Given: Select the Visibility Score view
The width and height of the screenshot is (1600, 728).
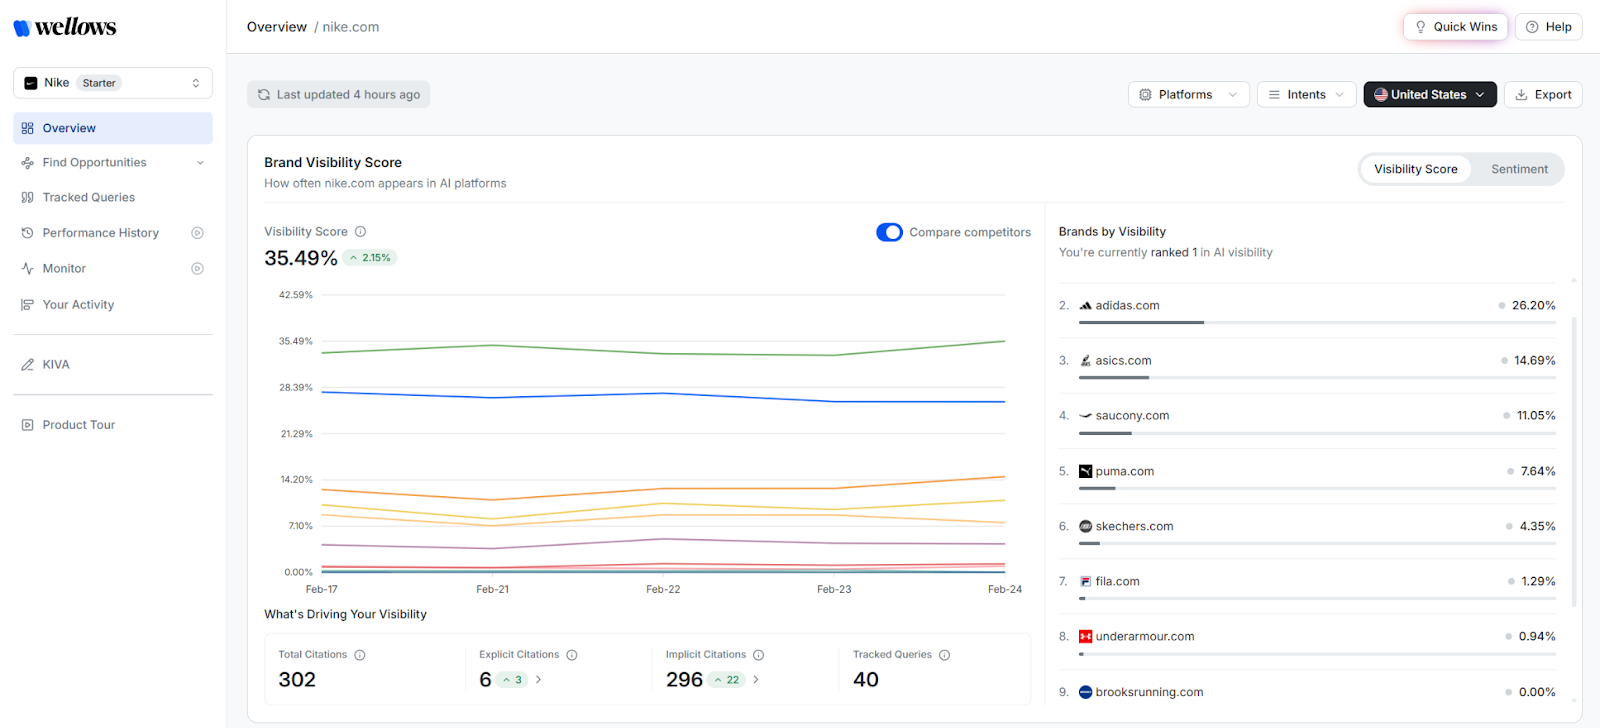Looking at the screenshot, I should click(1415, 169).
